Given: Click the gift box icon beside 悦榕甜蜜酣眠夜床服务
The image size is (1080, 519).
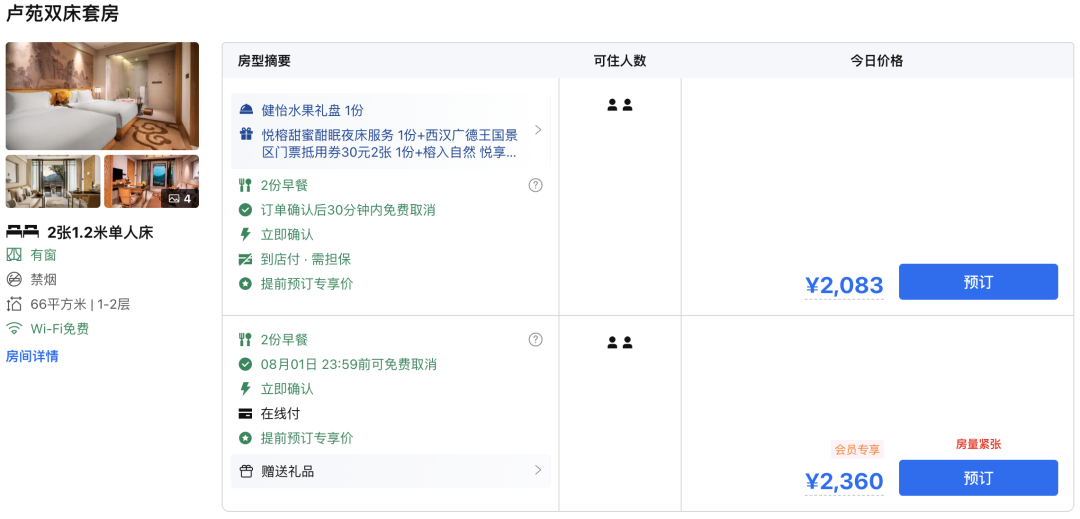Looking at the screenshot, I should click(x=246, y=134).
